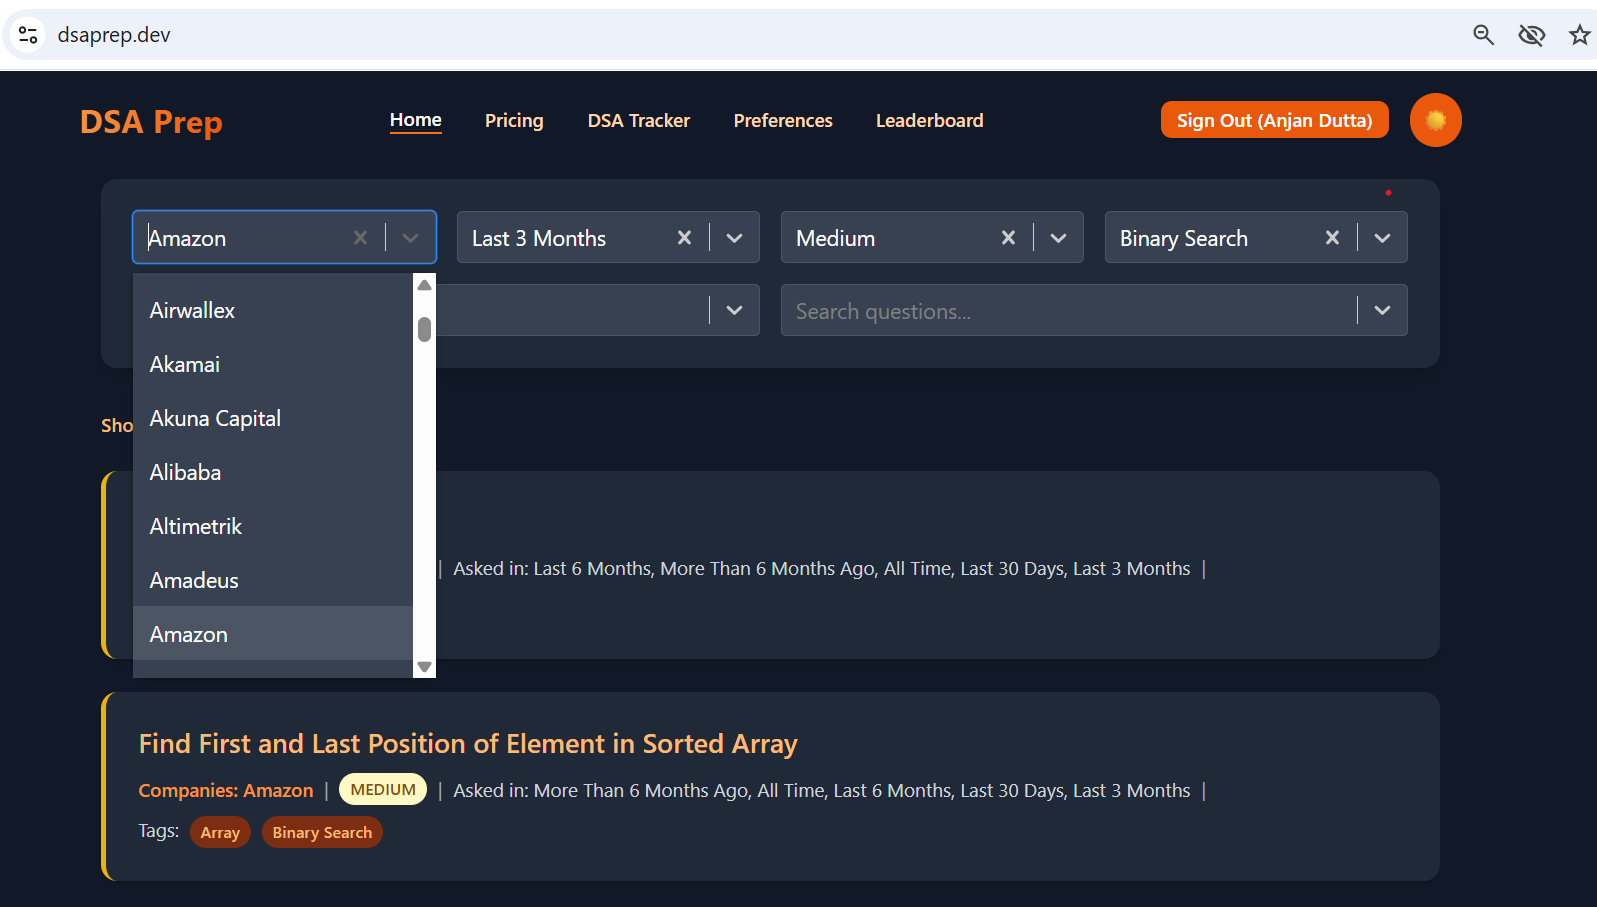Image resolution: width=1597 pixels, height=907 pixels.
Task: Go to the Leaderboard tab
Action: [x=929, y=121]
